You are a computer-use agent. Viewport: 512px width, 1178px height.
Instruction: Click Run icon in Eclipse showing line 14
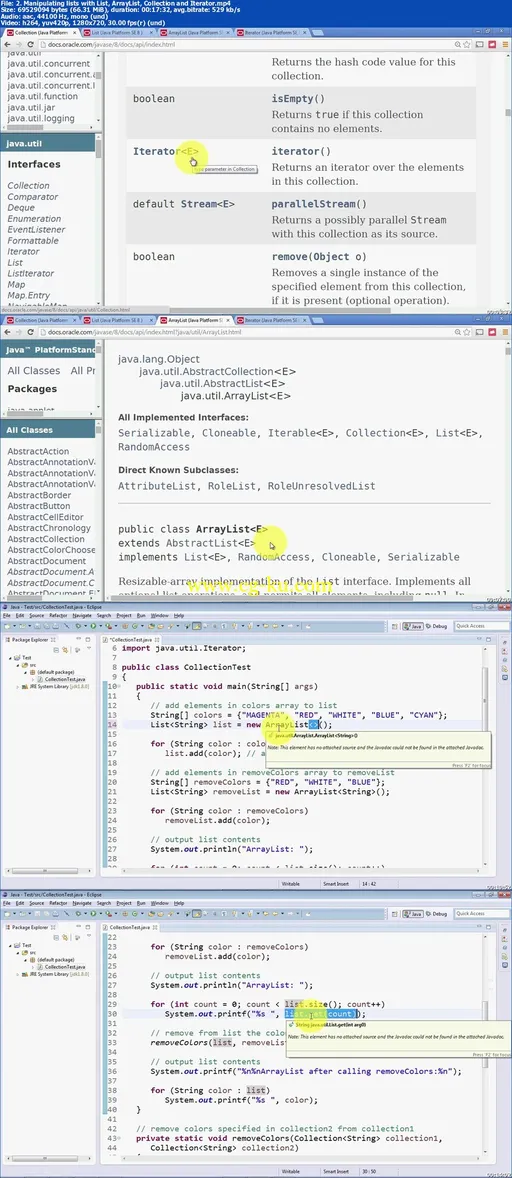93,625
